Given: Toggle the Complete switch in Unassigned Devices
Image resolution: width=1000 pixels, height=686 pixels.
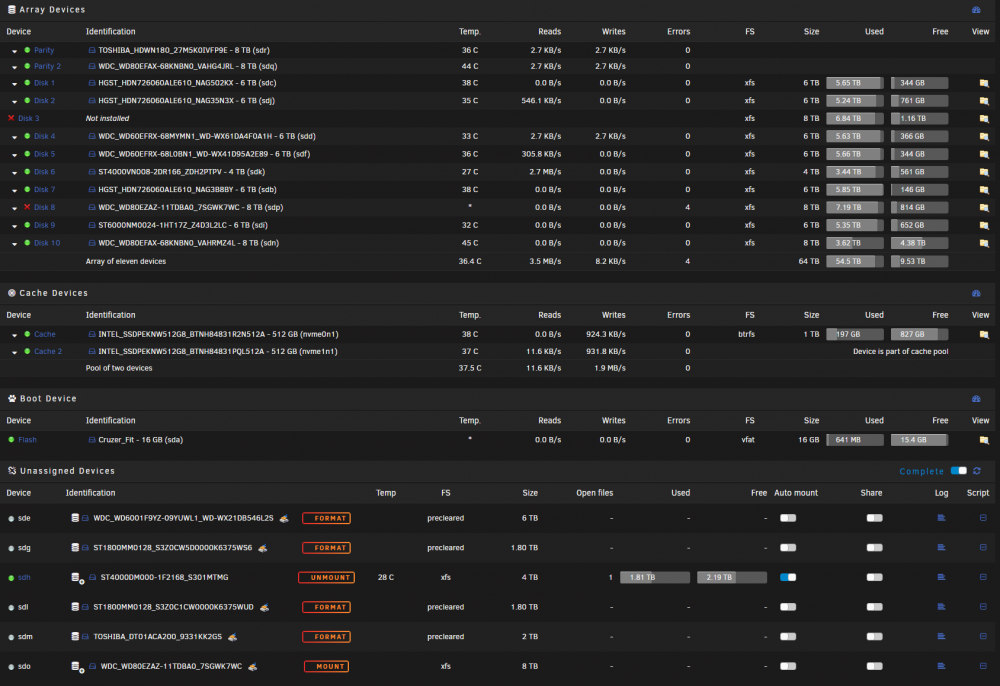Looking at the screenshot, I should [x=959, y=471].
